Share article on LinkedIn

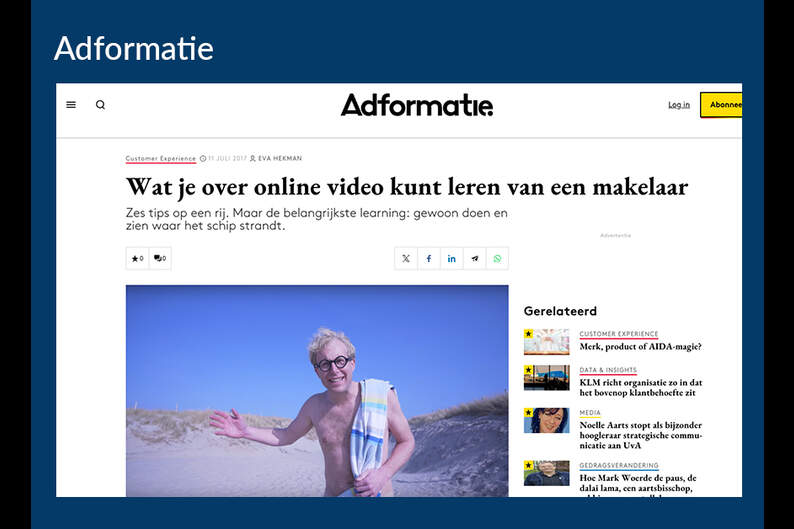tap(452, 259)
